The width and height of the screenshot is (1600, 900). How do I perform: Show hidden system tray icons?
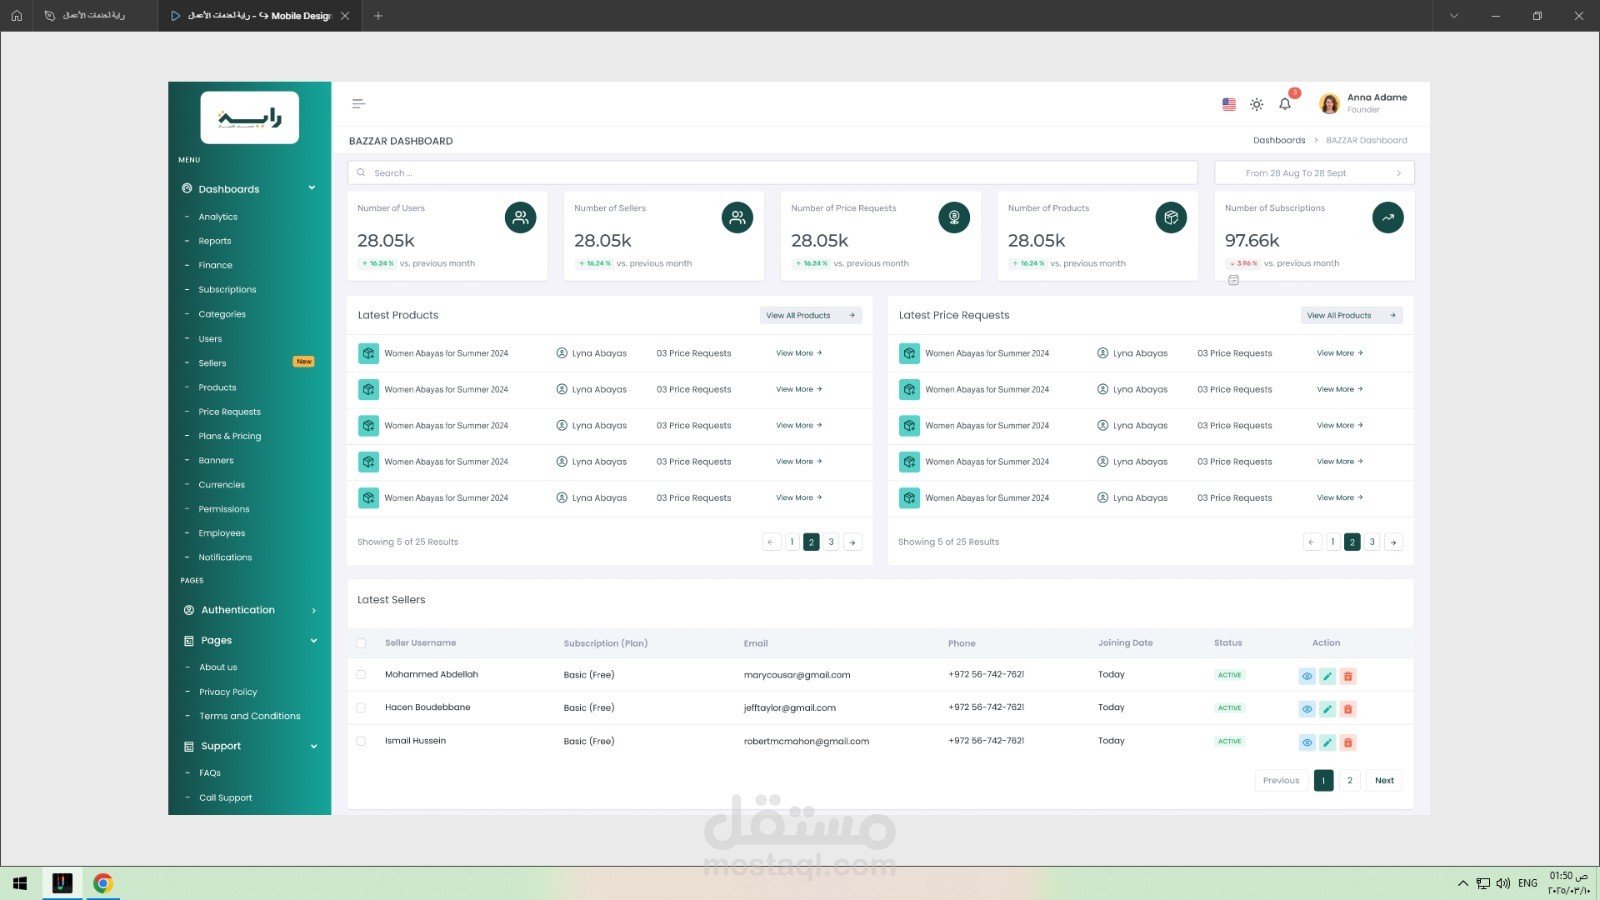pos(1463,883)
